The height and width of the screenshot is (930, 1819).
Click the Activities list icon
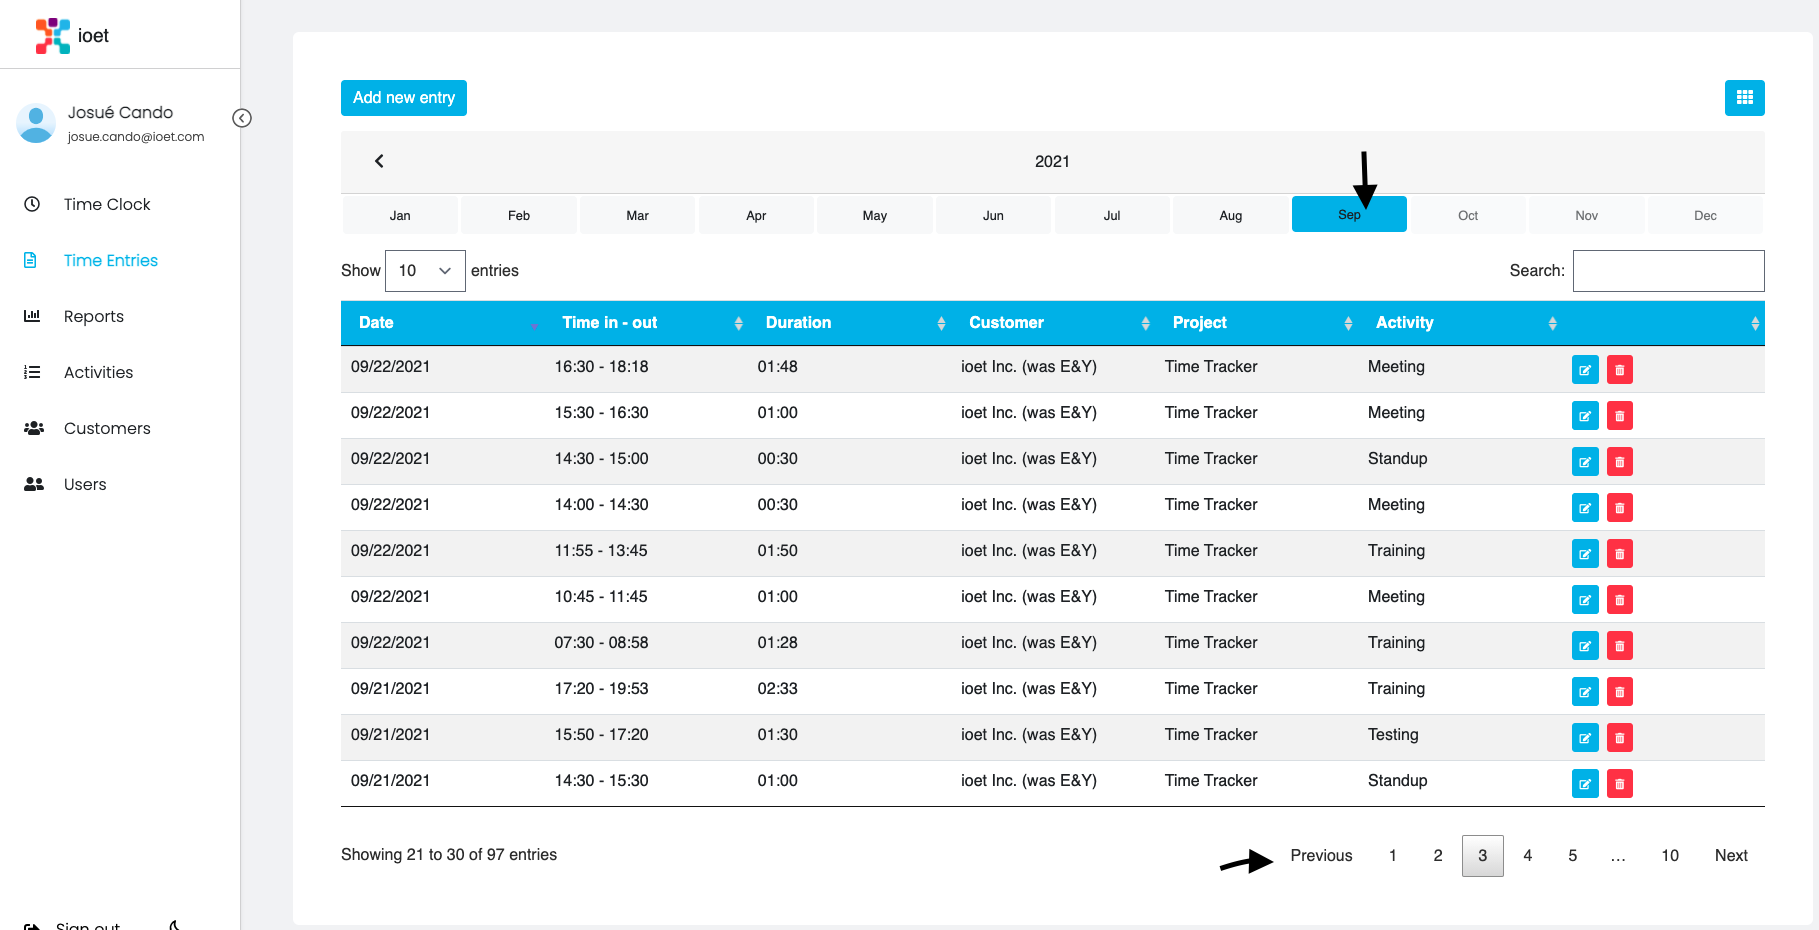[x=32, y=372]
